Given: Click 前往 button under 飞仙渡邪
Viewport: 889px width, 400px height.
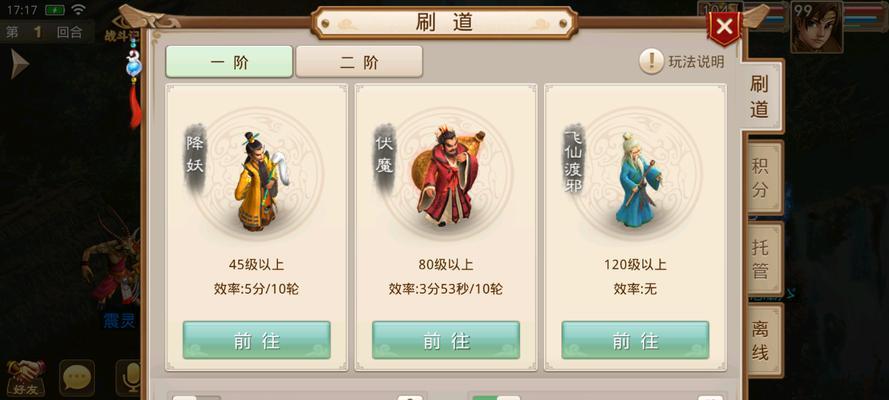Looking at the screenshot, I should (x=635, y=340).
